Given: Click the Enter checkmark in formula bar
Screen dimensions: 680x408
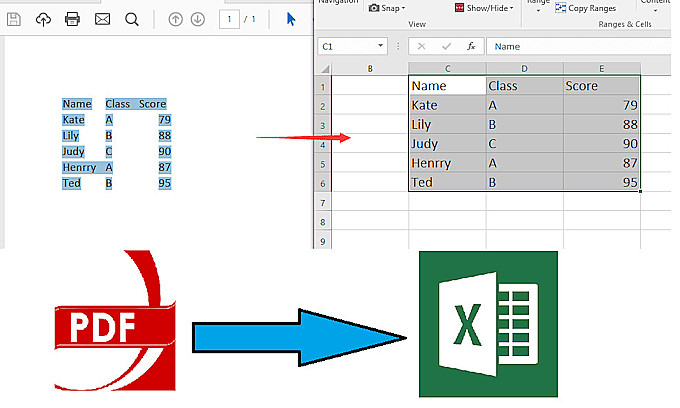Looking at the screenshot, I should [x=446, y=46].
